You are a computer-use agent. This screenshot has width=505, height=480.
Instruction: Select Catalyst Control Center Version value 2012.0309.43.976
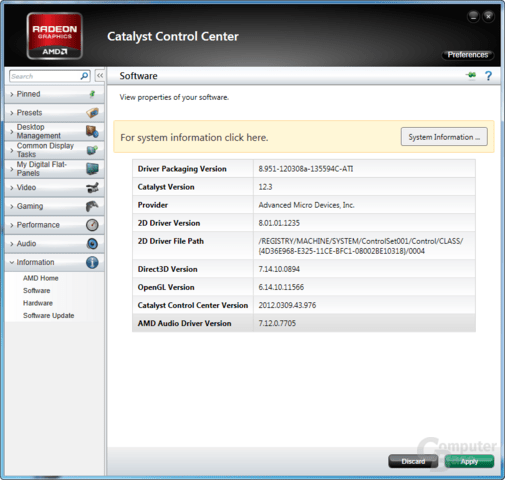click(x=287, y=305)
